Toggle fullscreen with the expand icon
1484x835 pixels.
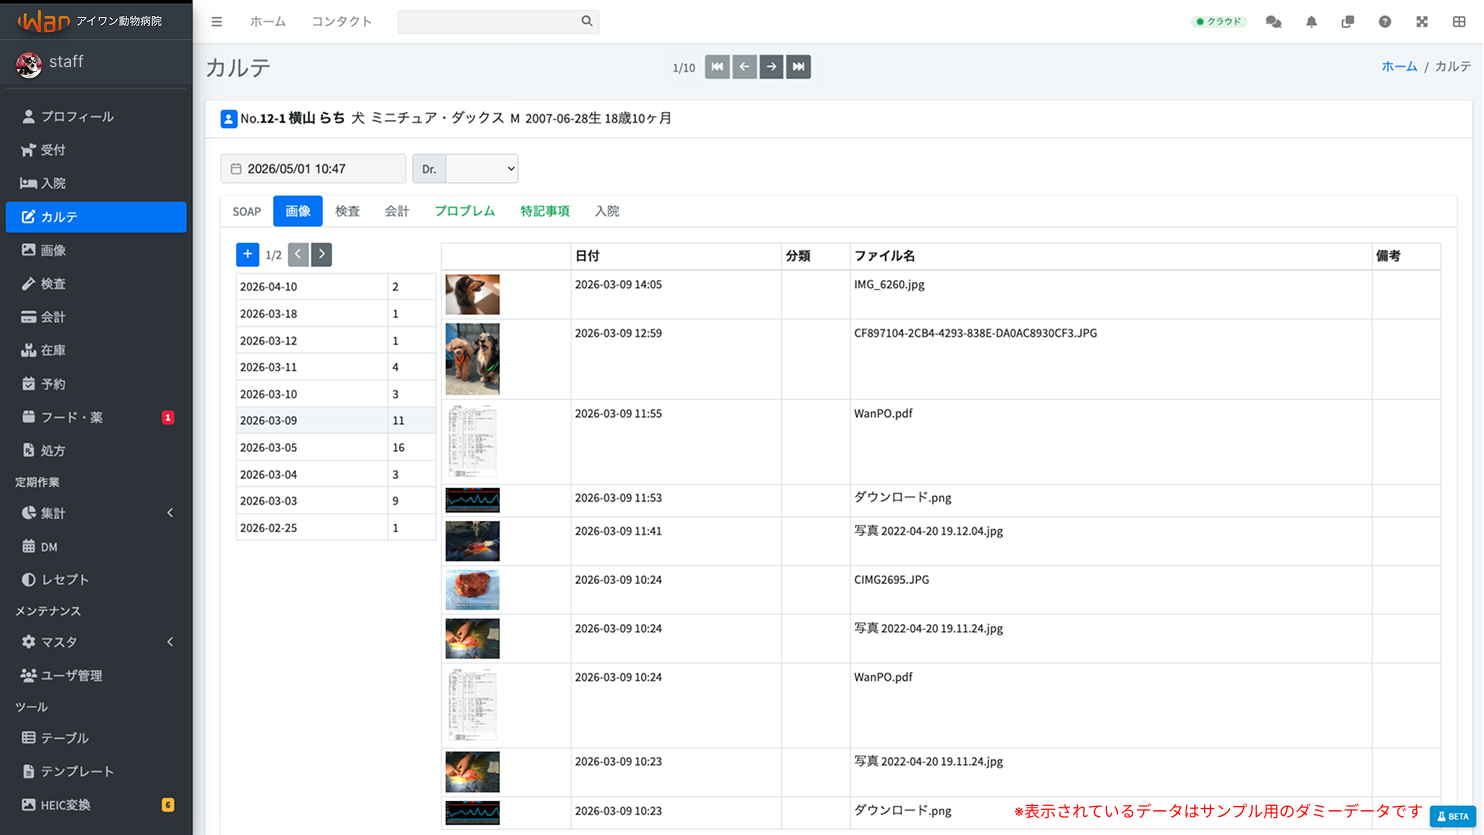(x=1422, y=21)
